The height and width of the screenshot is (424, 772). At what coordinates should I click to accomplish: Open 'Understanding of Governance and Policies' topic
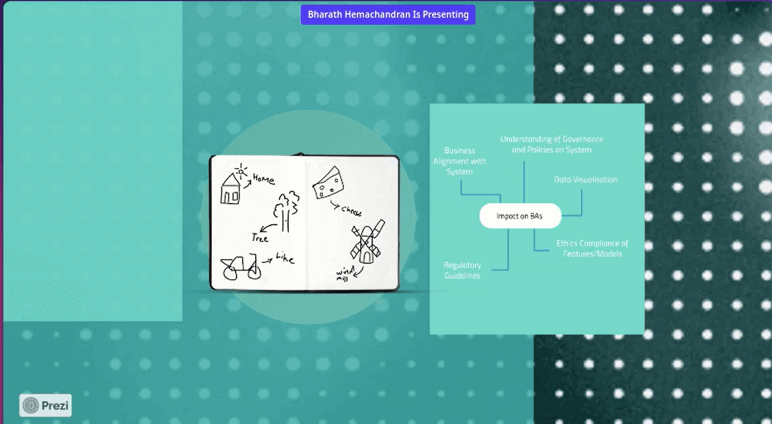tap(551, 144)
